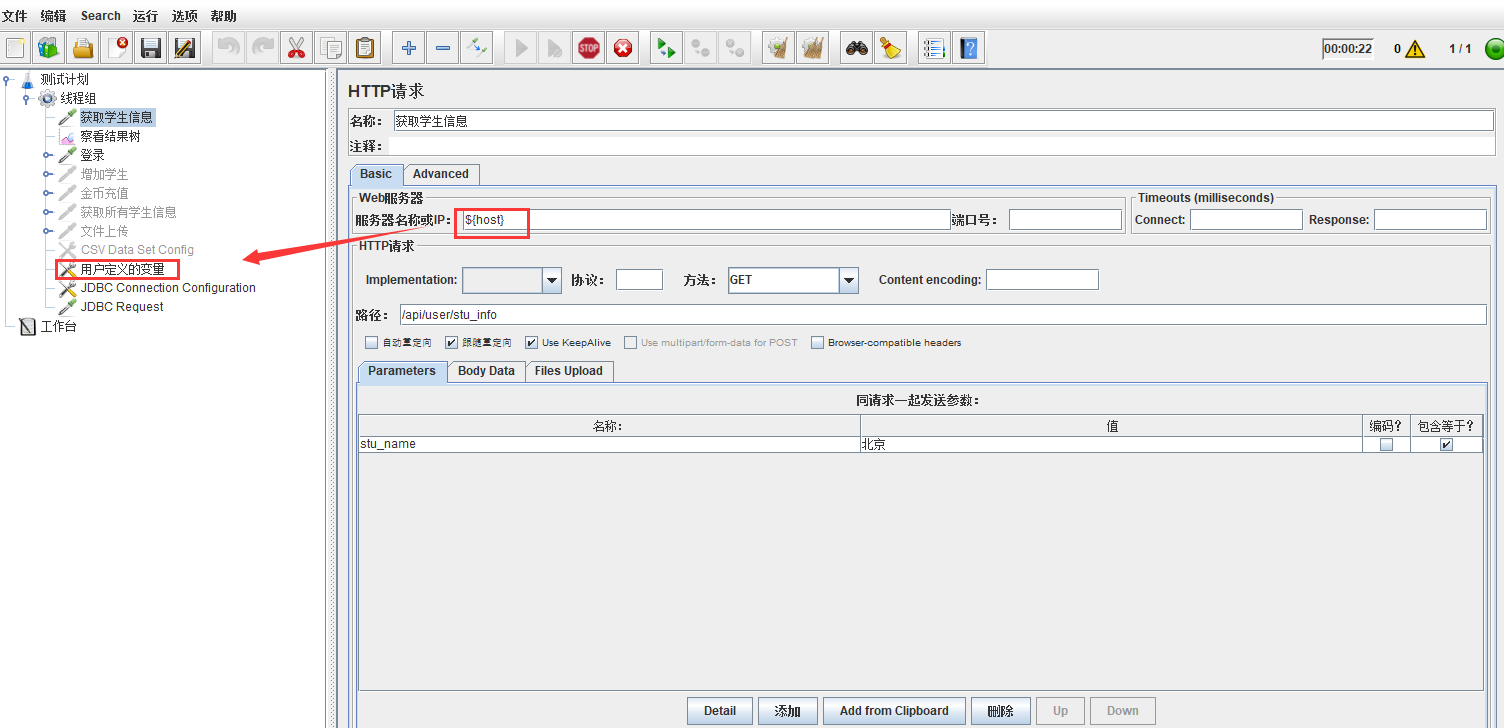This screenshot has height=728, width=1504.
Task: Open the search icon in toolbar
Action: (x=857, y=47)
